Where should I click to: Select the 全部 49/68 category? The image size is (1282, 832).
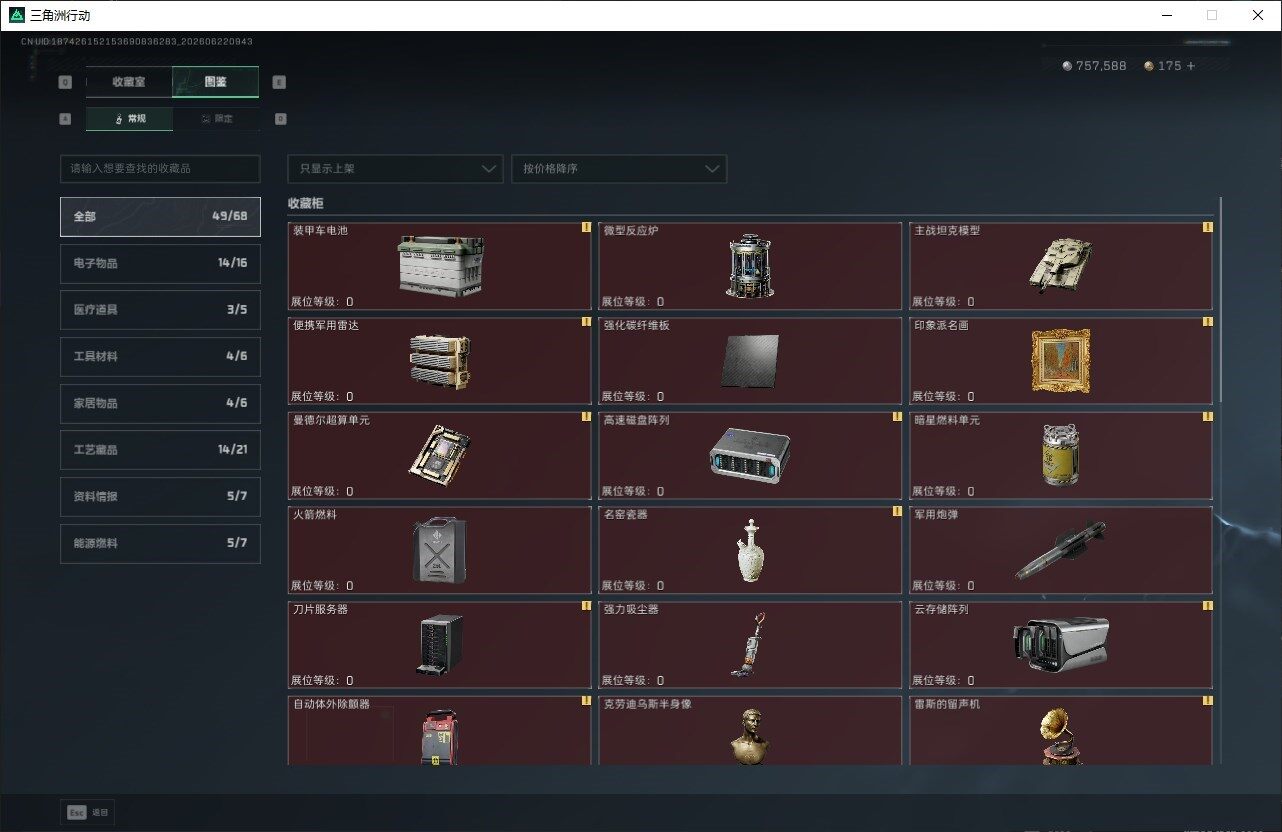pos(160,216)
